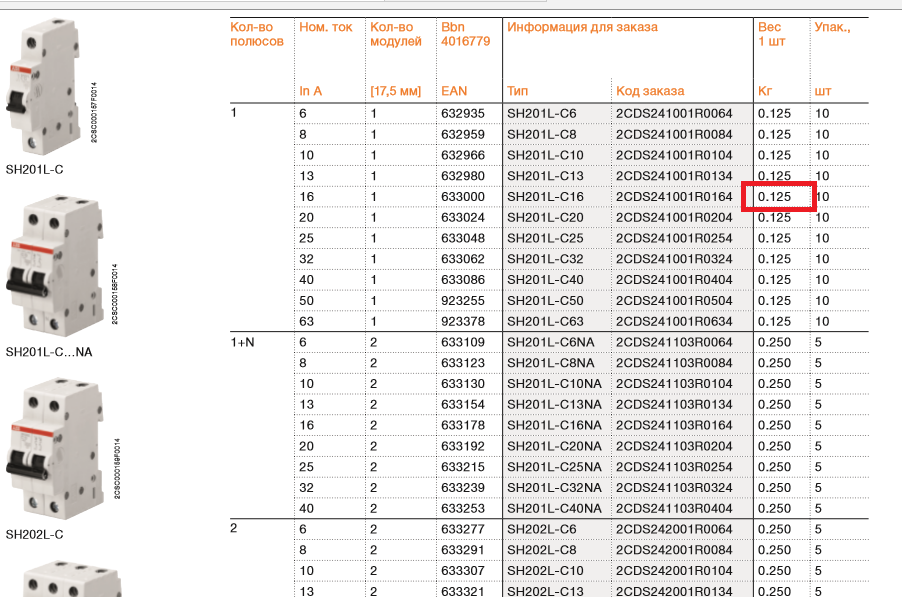The image size is (902, 597).
Task: Select type cell SH201L-C32NA
Action: (x=555, y=488)
